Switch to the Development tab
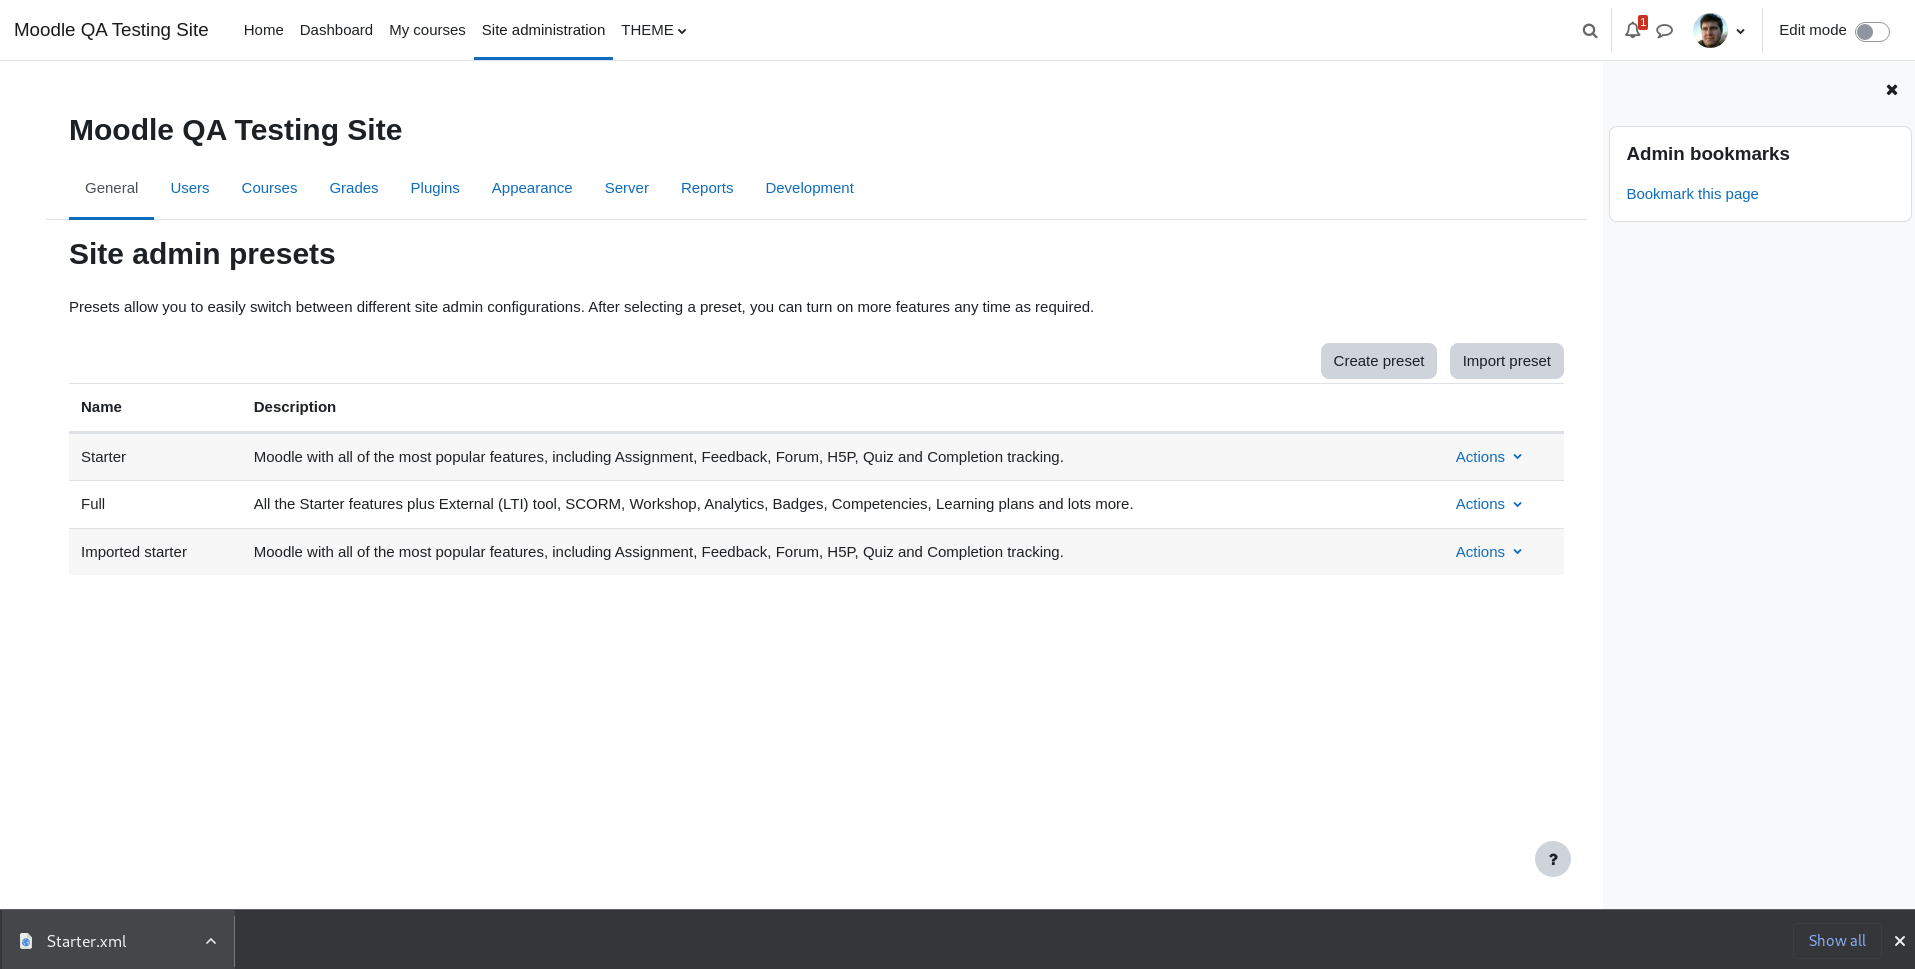The height and width of the screenshot is (969, 1915). pyautogui.click(x=809, y=188)
